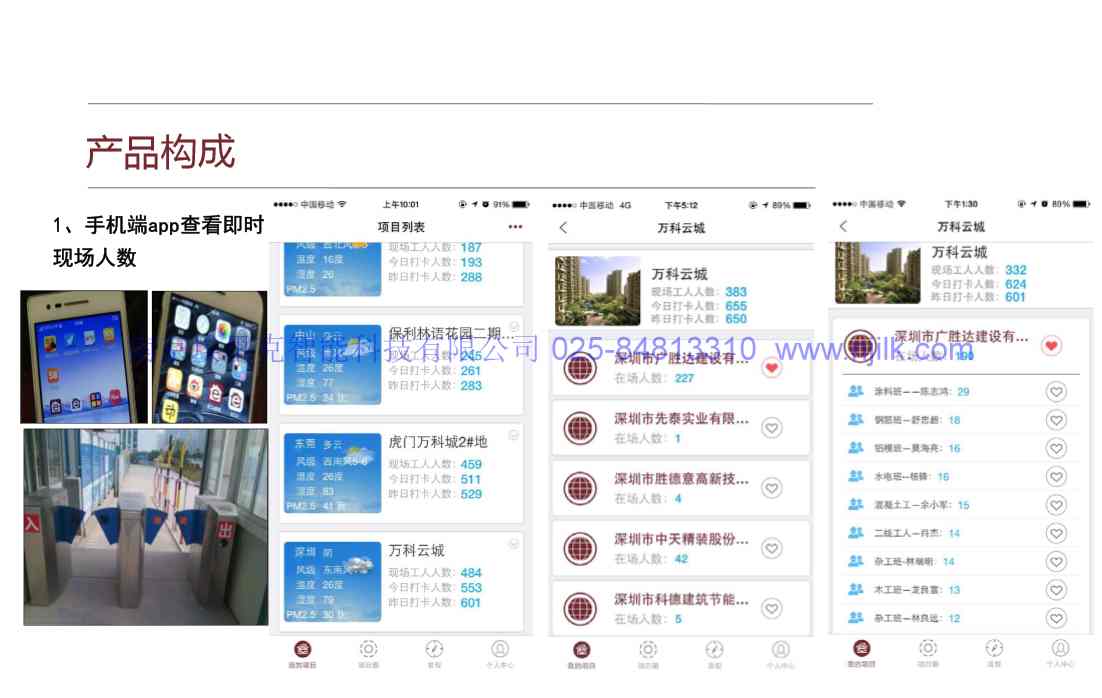Favorite the team row showing 18 workers
1102x698 pixels.
click(1056, 420)
